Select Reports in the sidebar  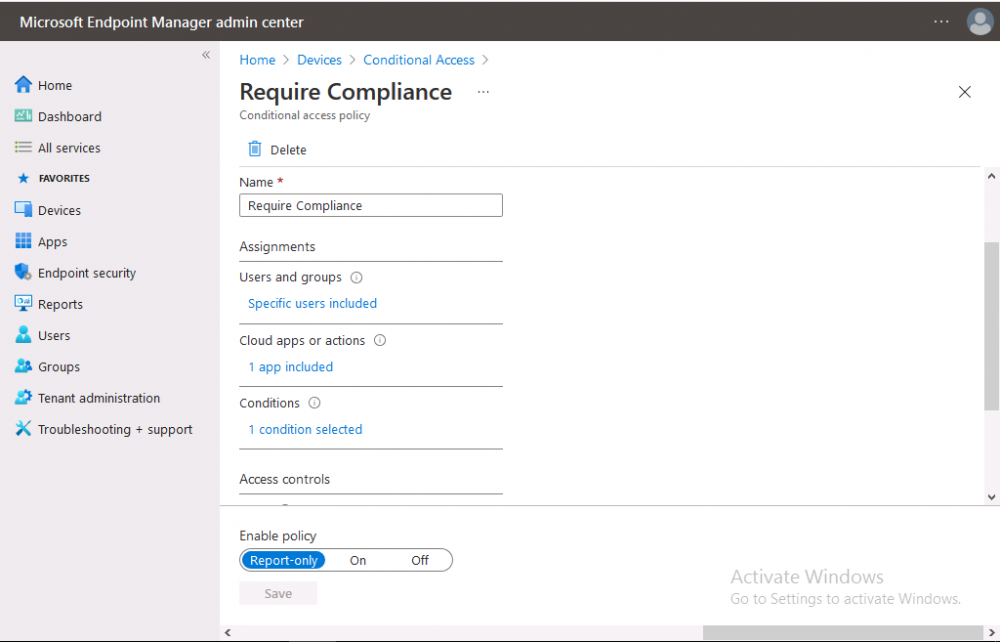60,304
